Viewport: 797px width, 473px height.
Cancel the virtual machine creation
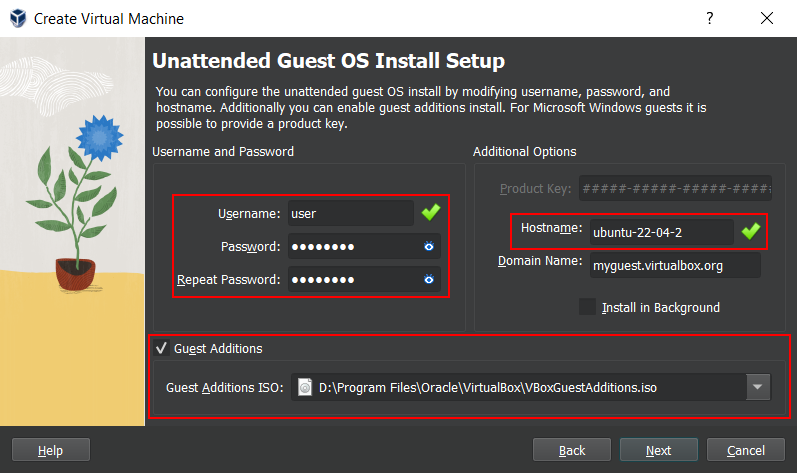click(746, 450)
